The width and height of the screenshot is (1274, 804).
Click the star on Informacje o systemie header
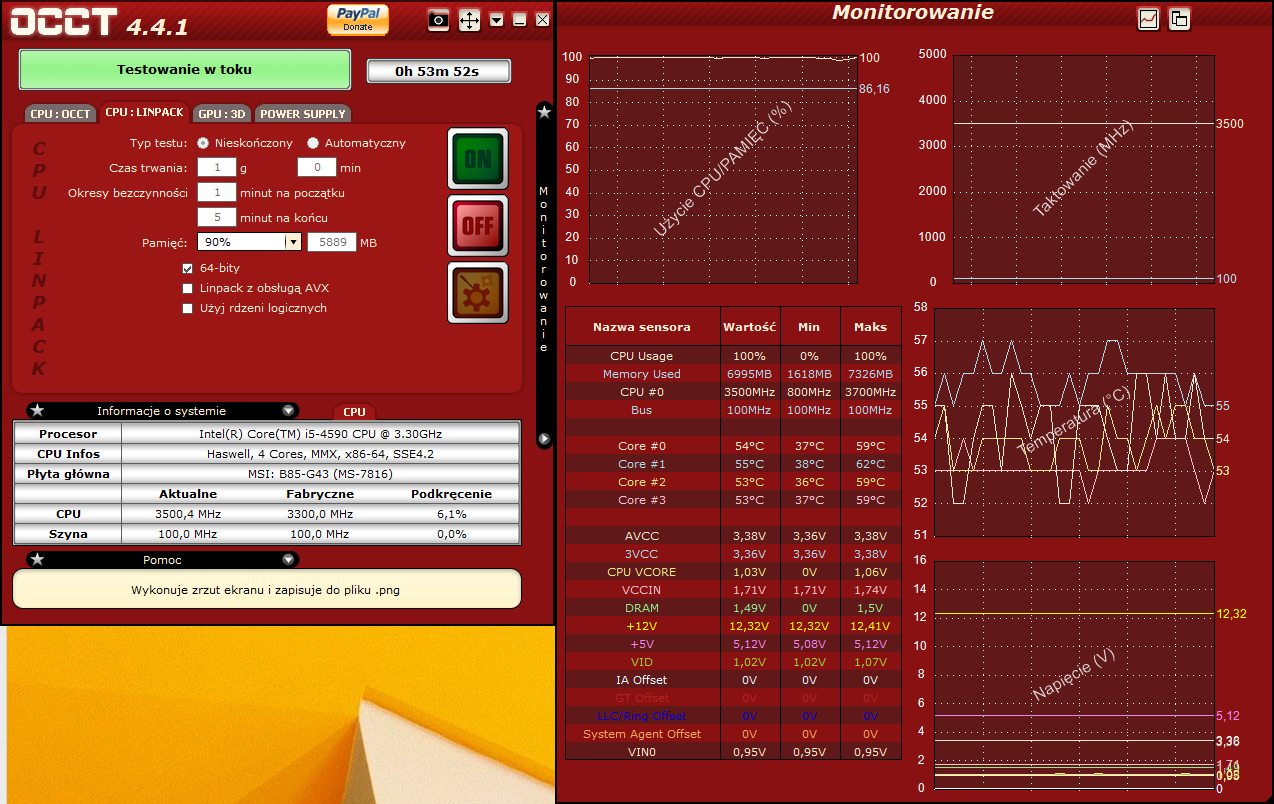[37, 411]
